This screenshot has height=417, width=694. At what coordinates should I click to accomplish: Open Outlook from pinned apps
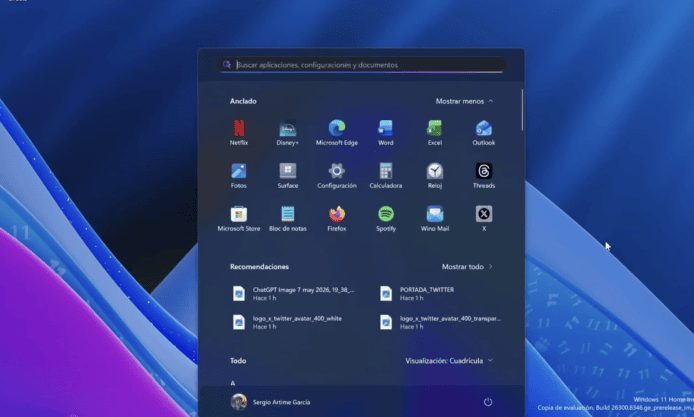484,132
